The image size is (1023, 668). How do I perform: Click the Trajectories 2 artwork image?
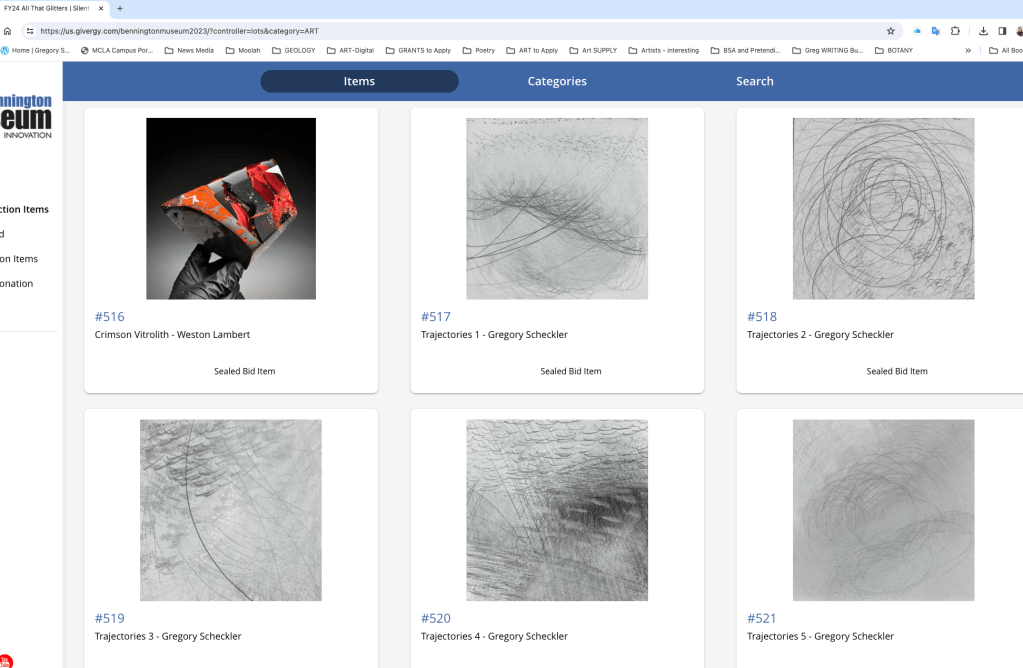click(883, 208)
